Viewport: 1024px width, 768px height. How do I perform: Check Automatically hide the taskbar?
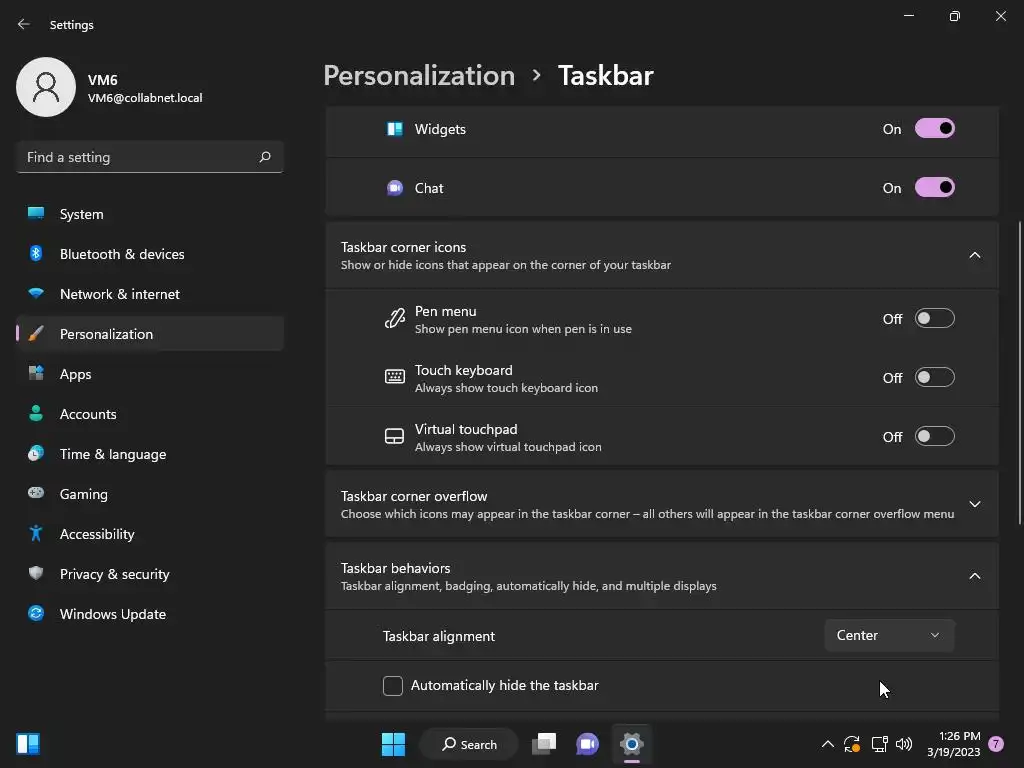392,686
